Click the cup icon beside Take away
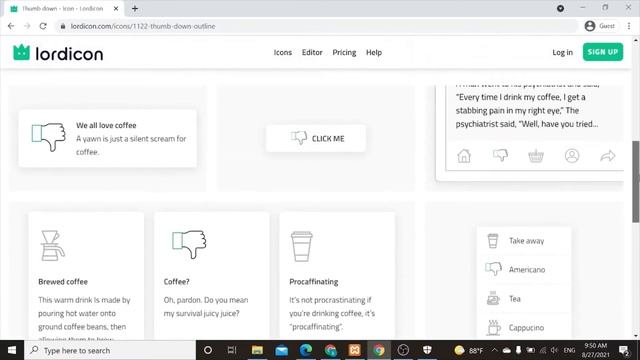640x360 pixels. coord(493,241)
